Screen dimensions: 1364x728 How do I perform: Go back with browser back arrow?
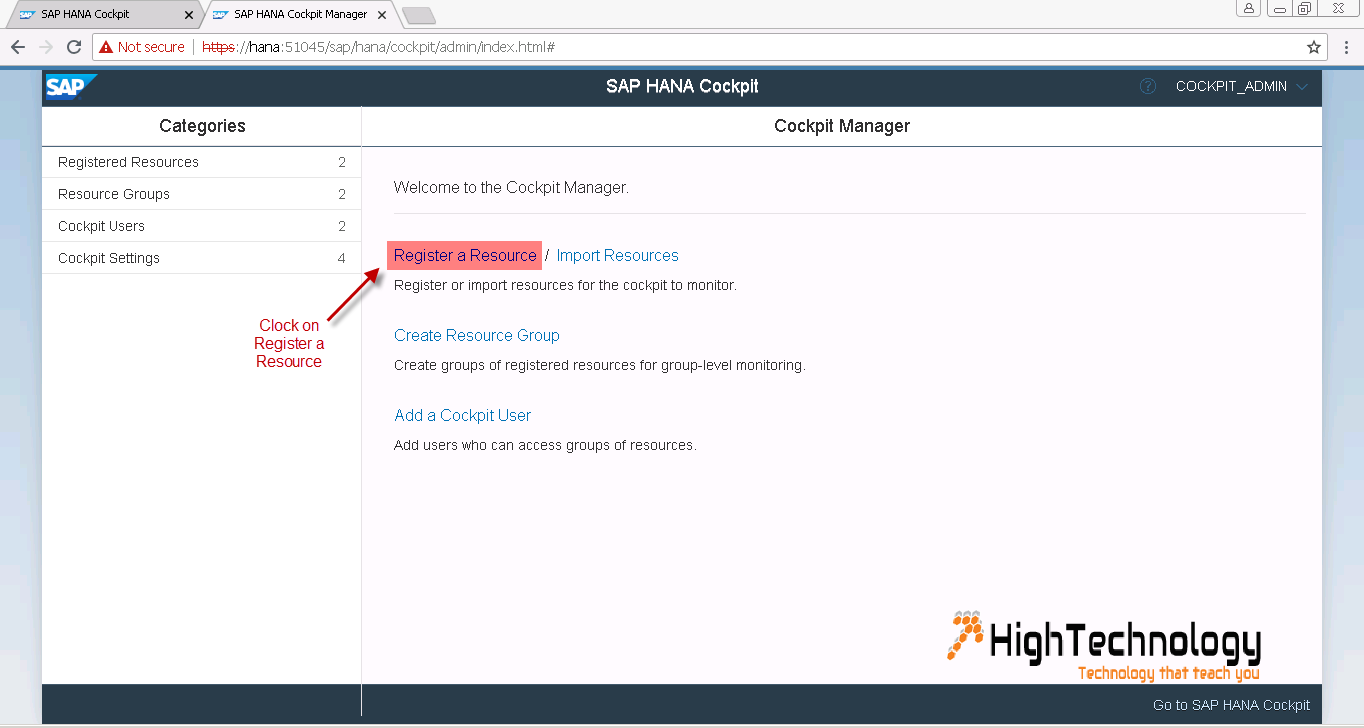click(x=18, y=47)
